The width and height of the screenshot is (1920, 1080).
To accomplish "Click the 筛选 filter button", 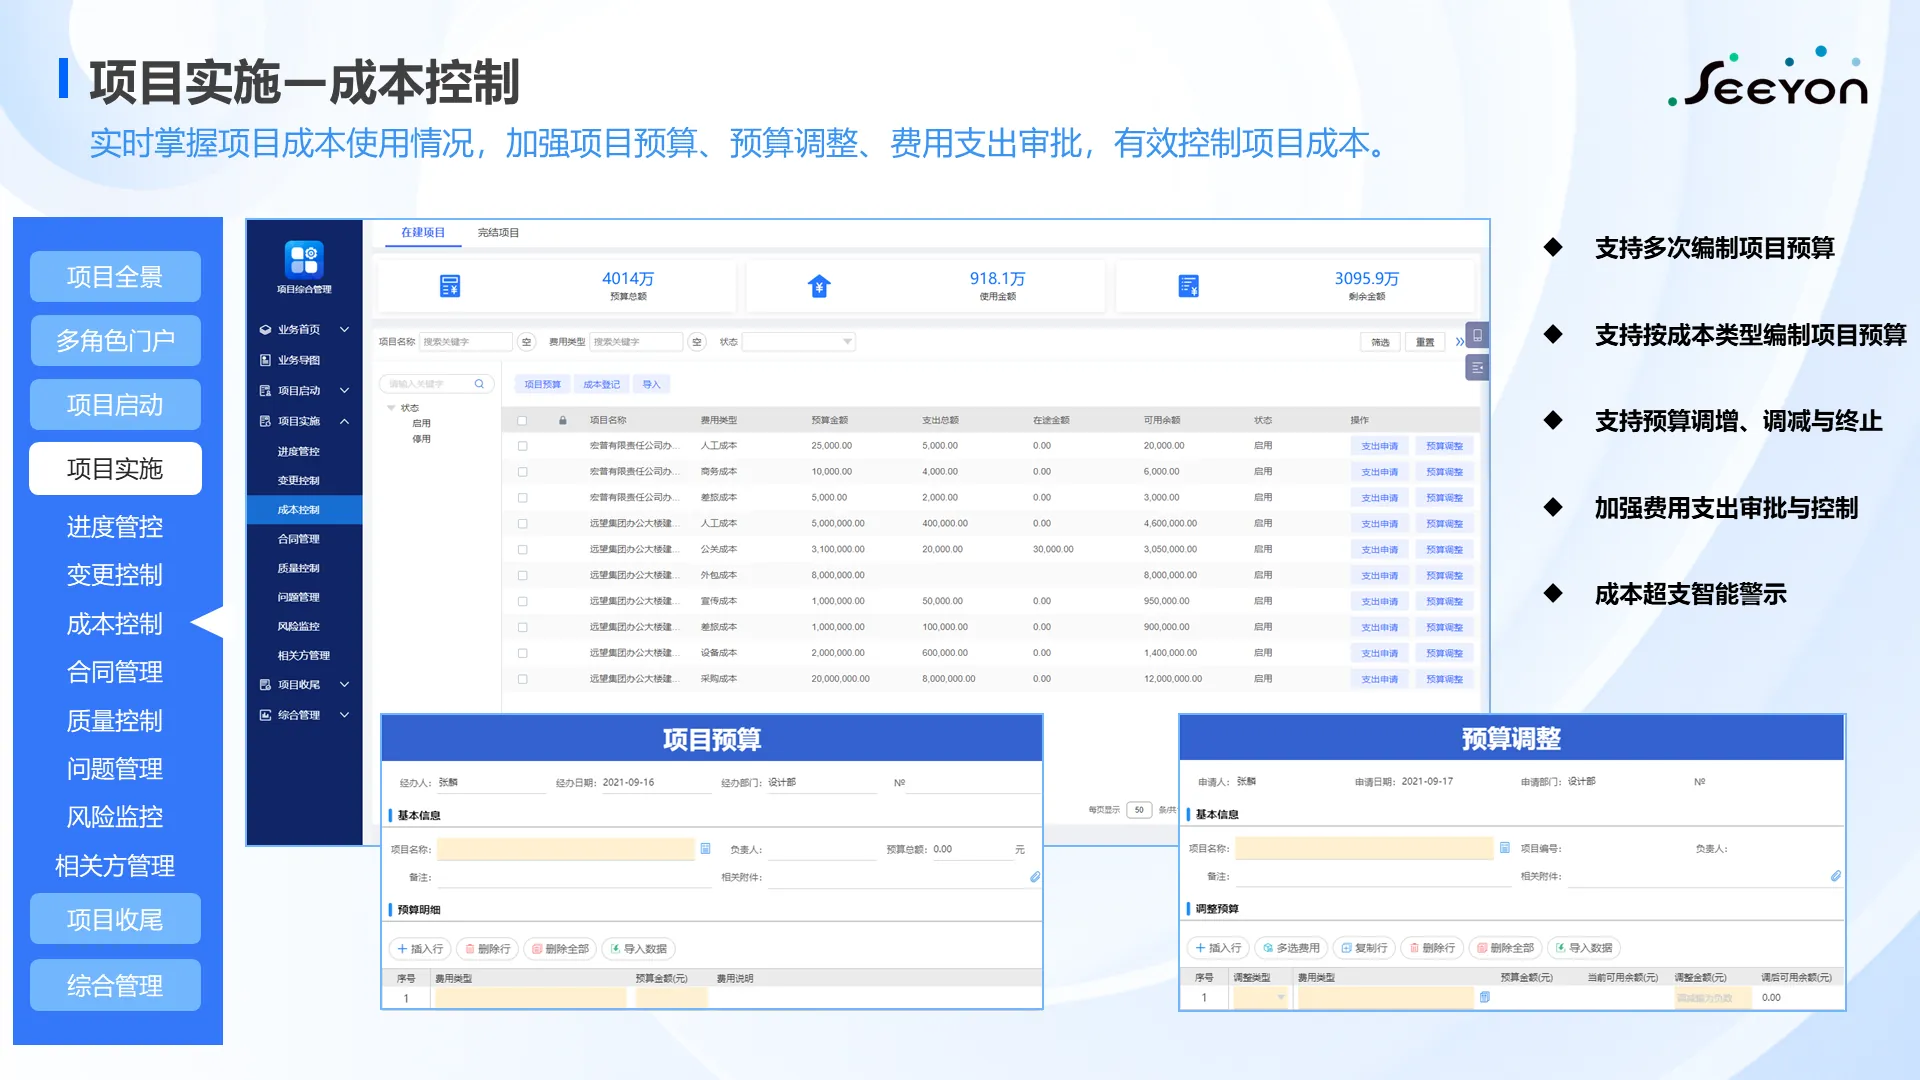I will 1380,342.
